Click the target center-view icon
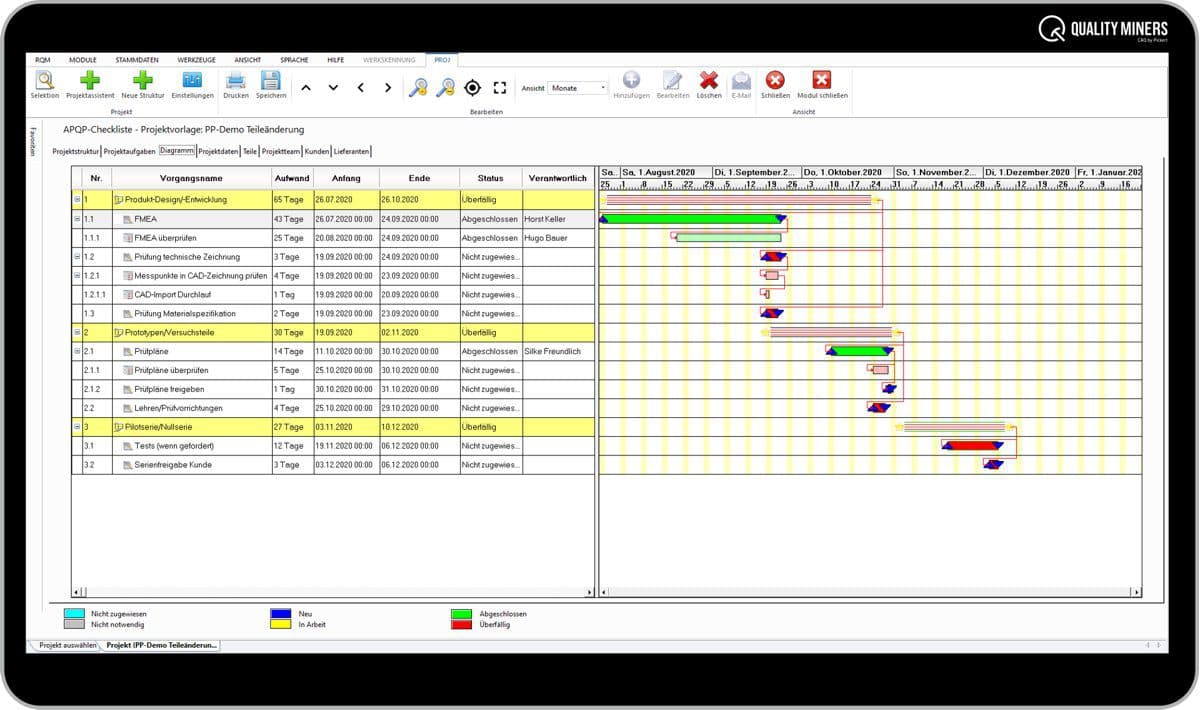 pos(473,88)
